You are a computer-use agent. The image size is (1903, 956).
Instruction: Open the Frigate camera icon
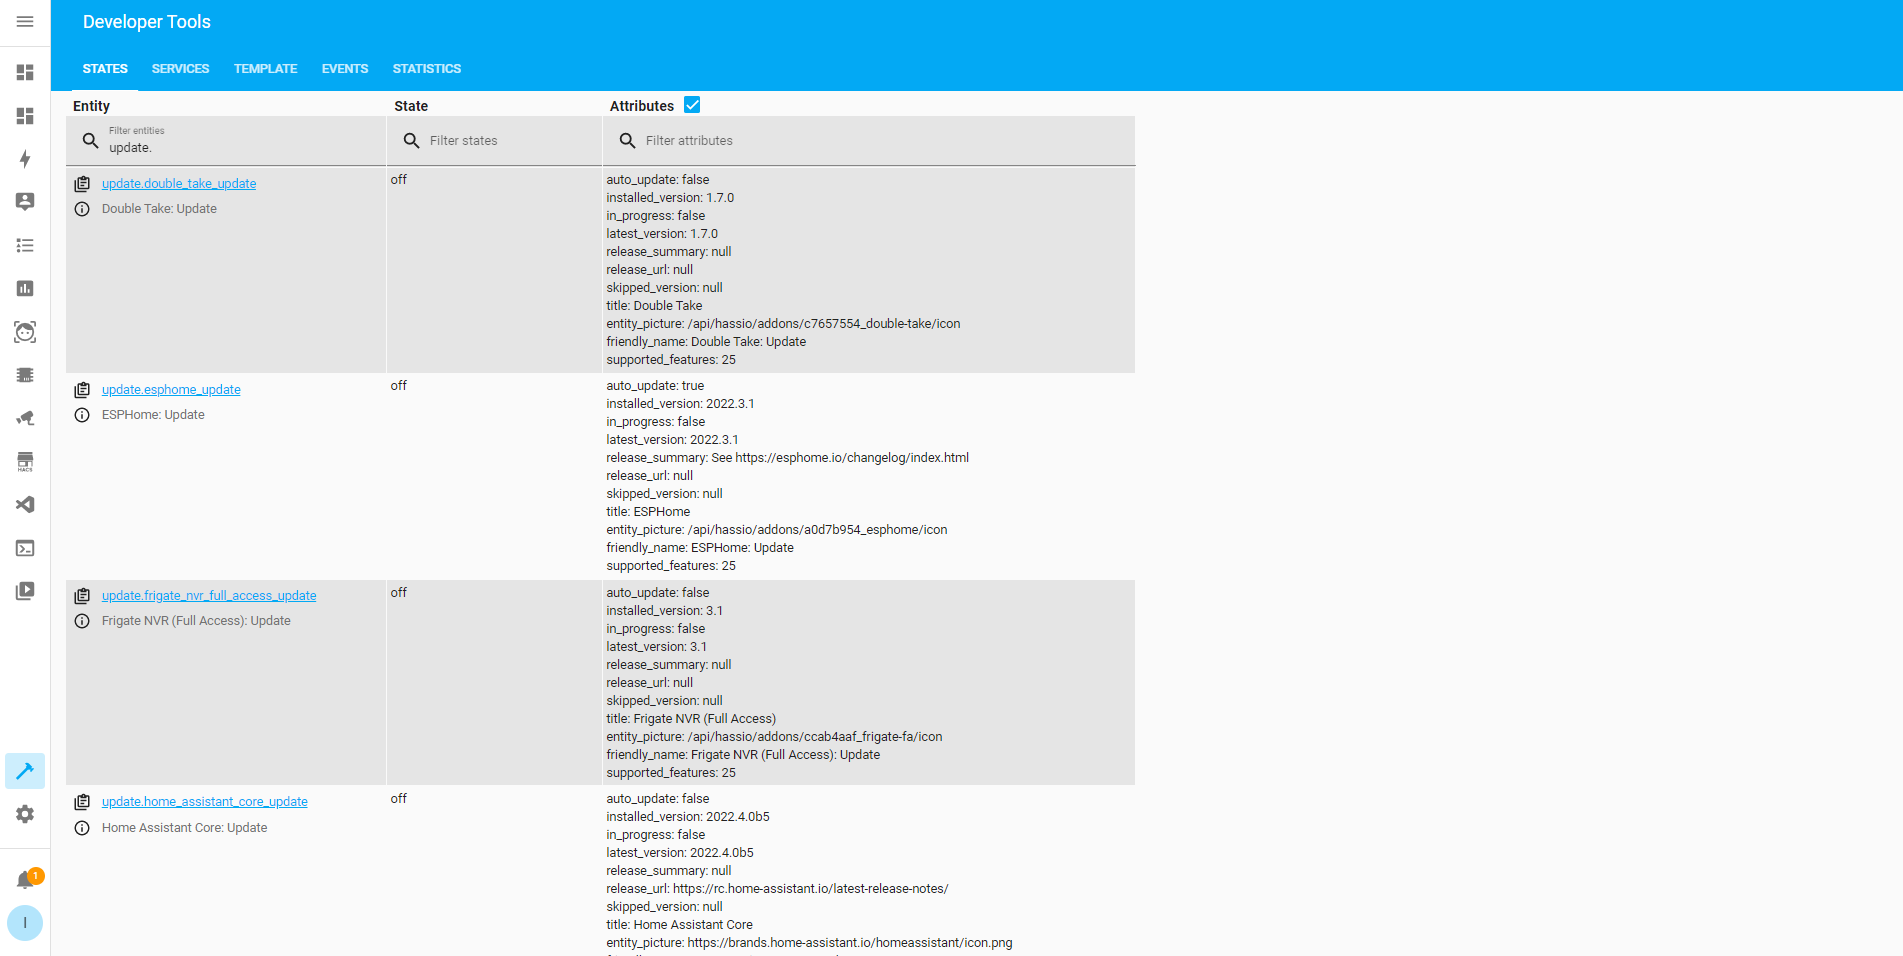(25, 418)
